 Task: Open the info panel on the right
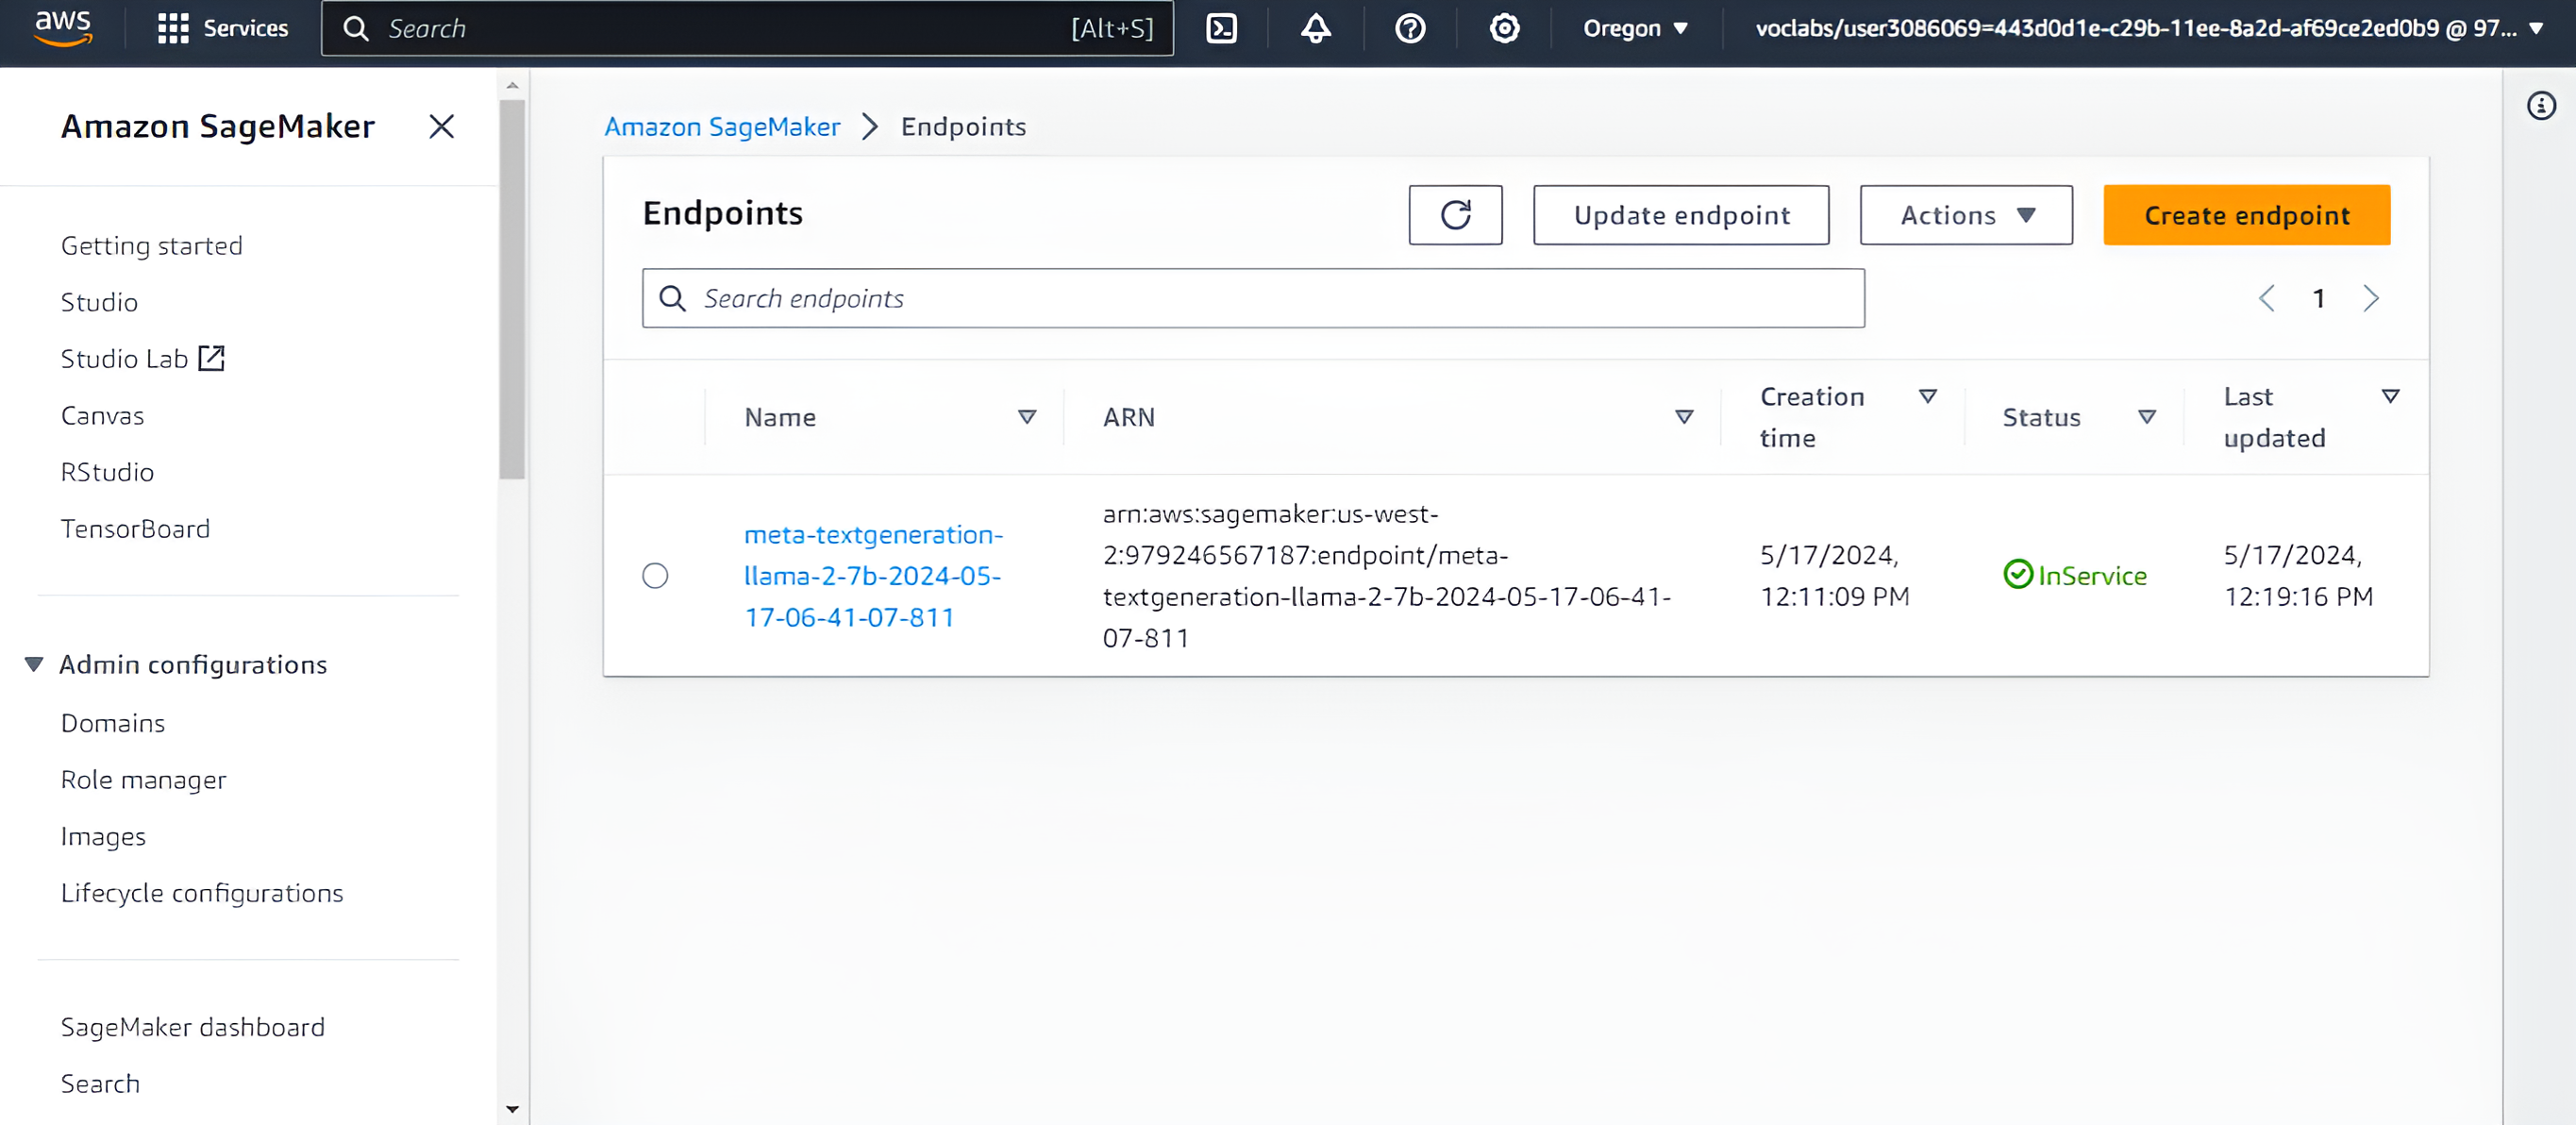pyautogui.click(x=2541, y=105)
